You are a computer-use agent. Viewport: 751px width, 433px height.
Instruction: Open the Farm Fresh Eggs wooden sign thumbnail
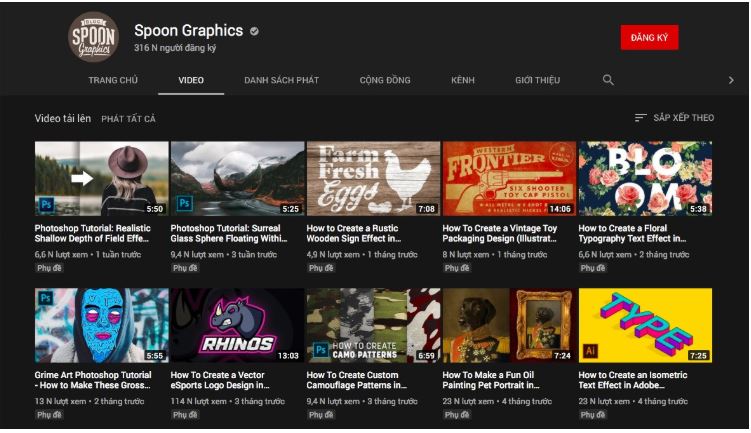point(373,178)
